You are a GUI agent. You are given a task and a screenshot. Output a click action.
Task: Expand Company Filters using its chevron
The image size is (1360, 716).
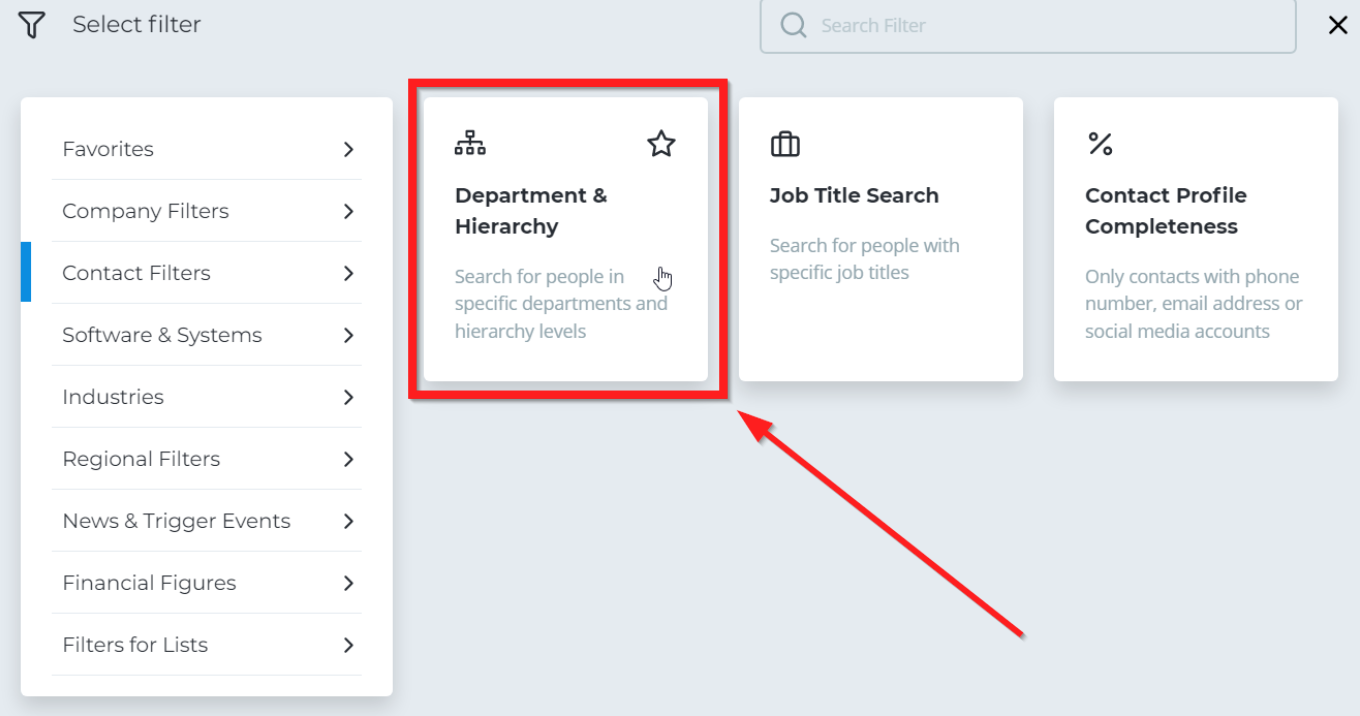(348, 211)
